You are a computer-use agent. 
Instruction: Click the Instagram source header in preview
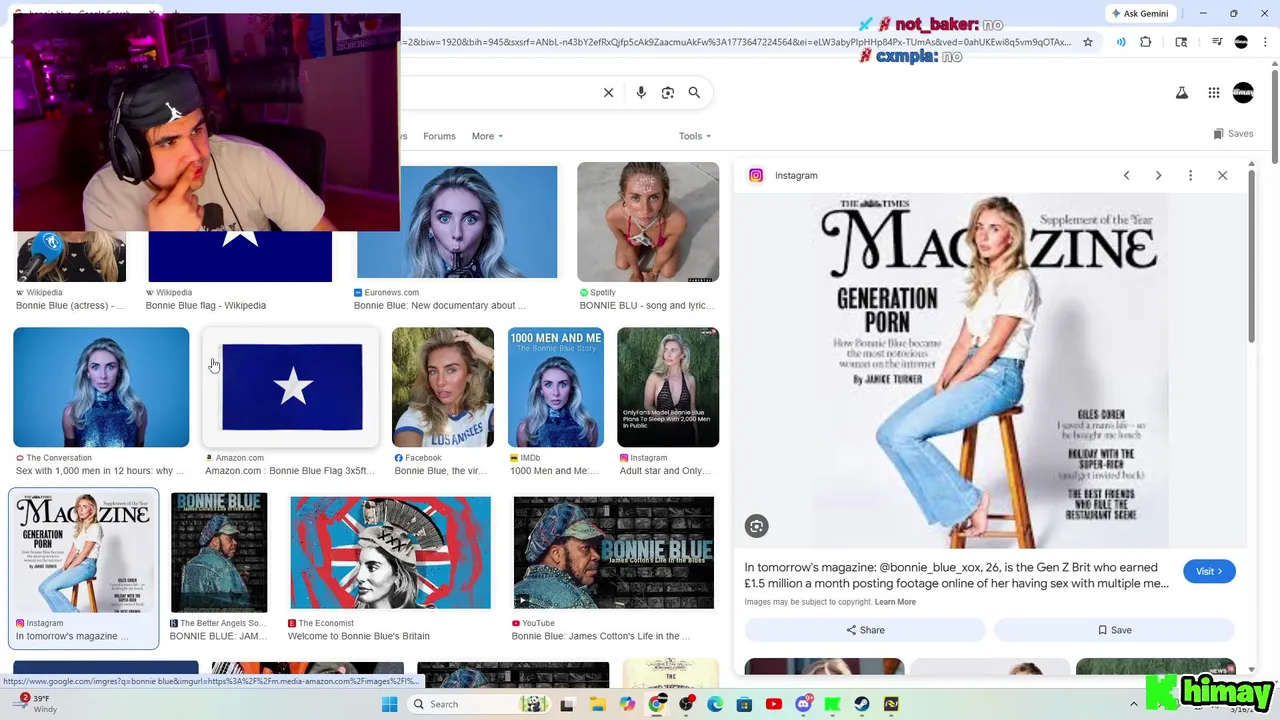tap(784, 176)
